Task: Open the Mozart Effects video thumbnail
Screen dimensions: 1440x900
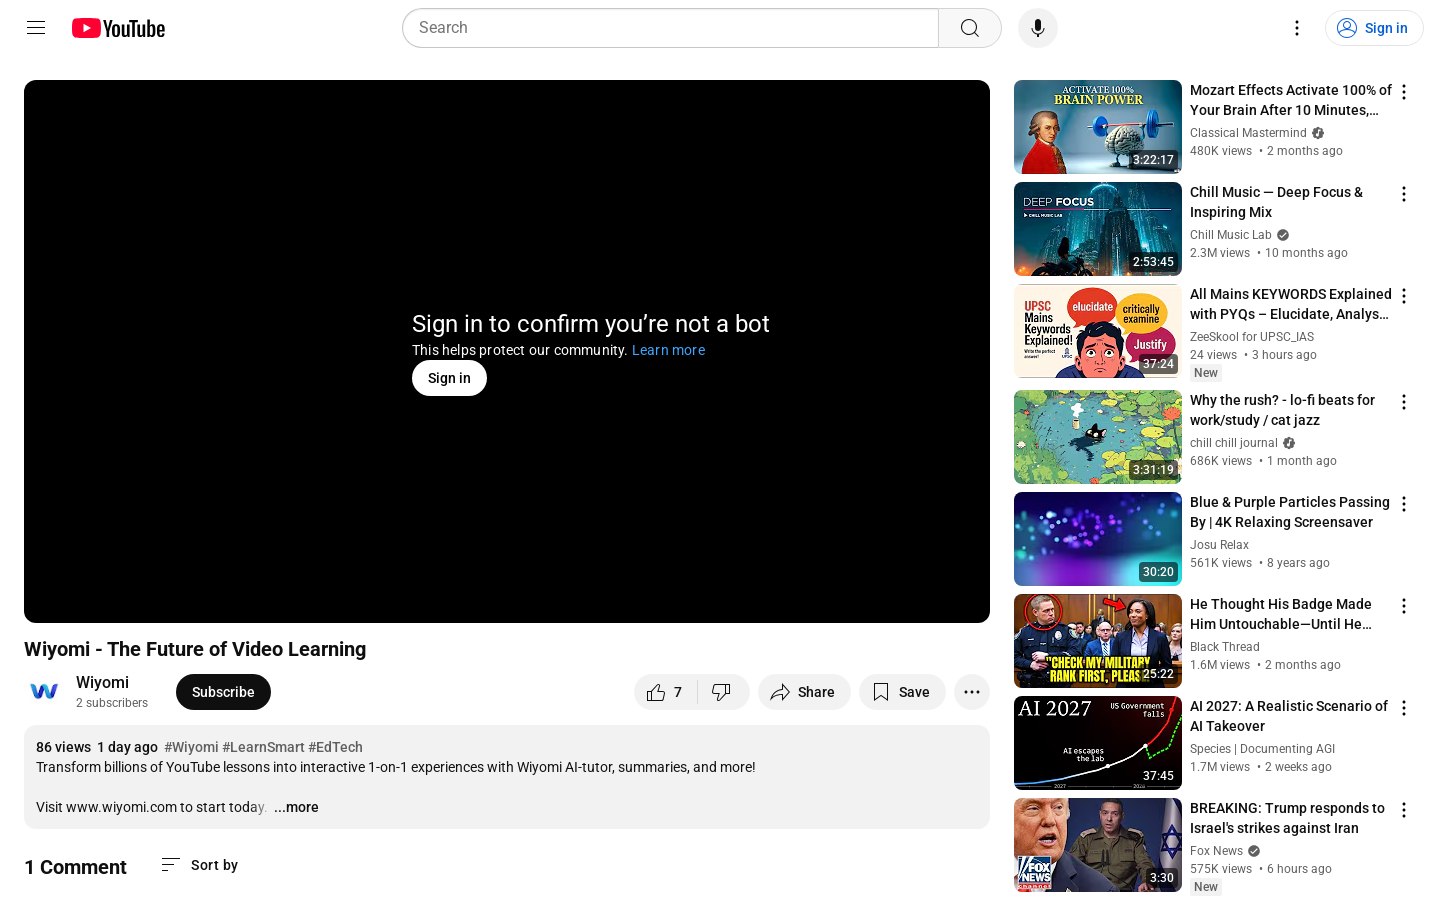Action: coord(1098,127)
